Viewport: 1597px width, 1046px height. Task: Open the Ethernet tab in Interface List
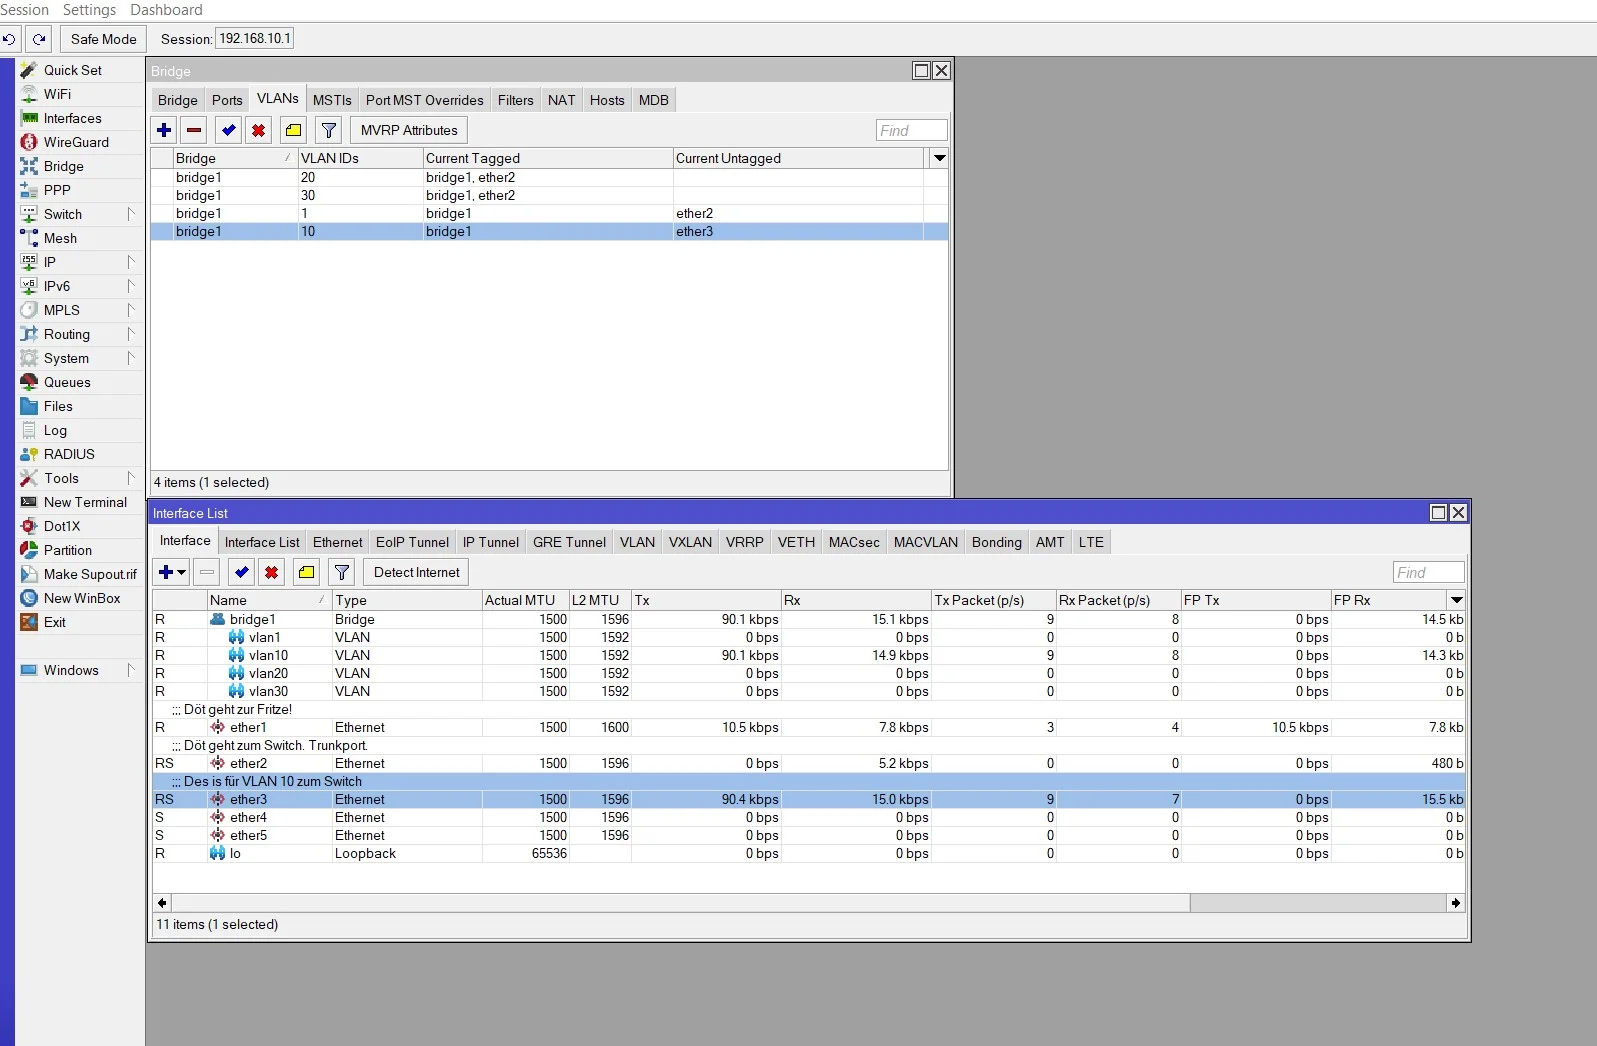338,542
